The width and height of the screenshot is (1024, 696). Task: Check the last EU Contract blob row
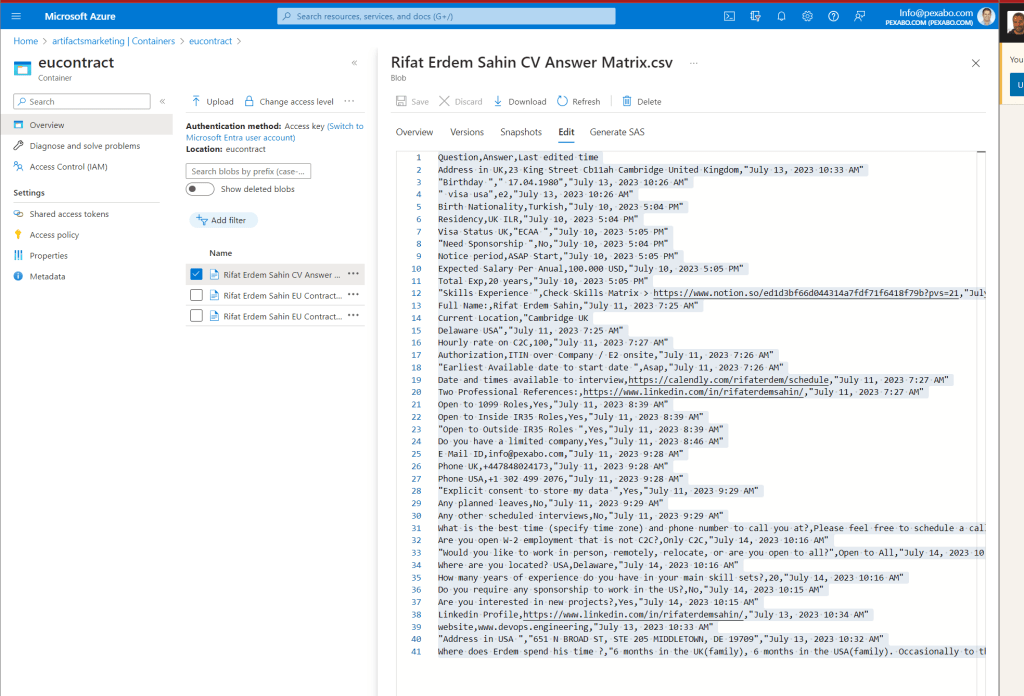click(x=196, y=316)
